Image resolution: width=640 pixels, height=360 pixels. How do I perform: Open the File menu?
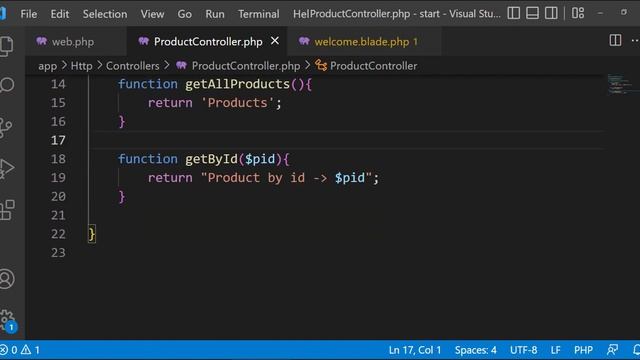tap(29, 14)
